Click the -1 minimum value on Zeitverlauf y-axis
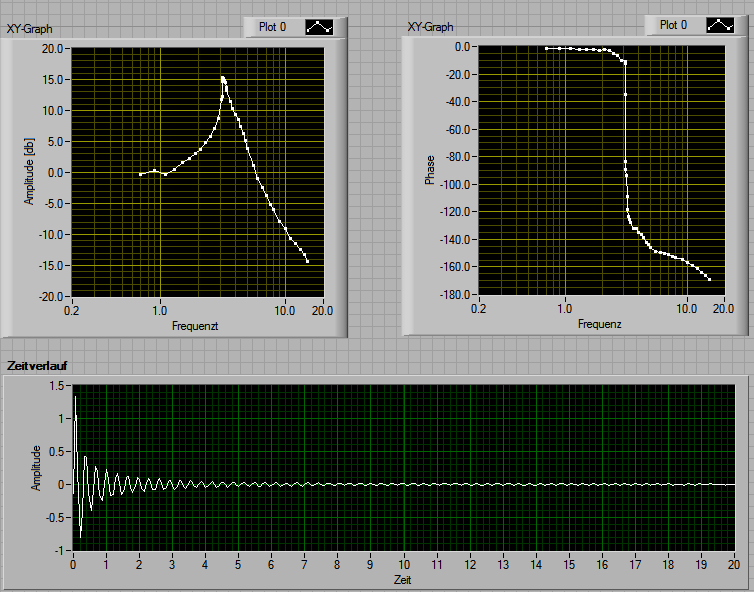754x592 pixels. (59, 551)
